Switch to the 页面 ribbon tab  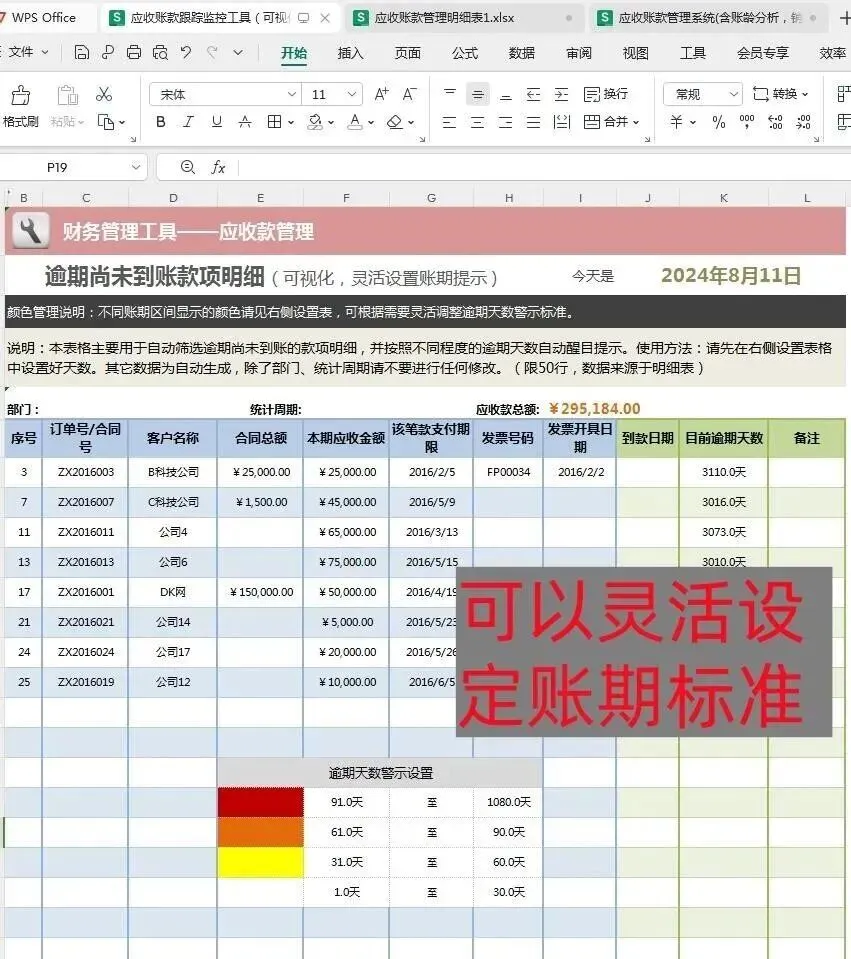[x=407, y=53]
